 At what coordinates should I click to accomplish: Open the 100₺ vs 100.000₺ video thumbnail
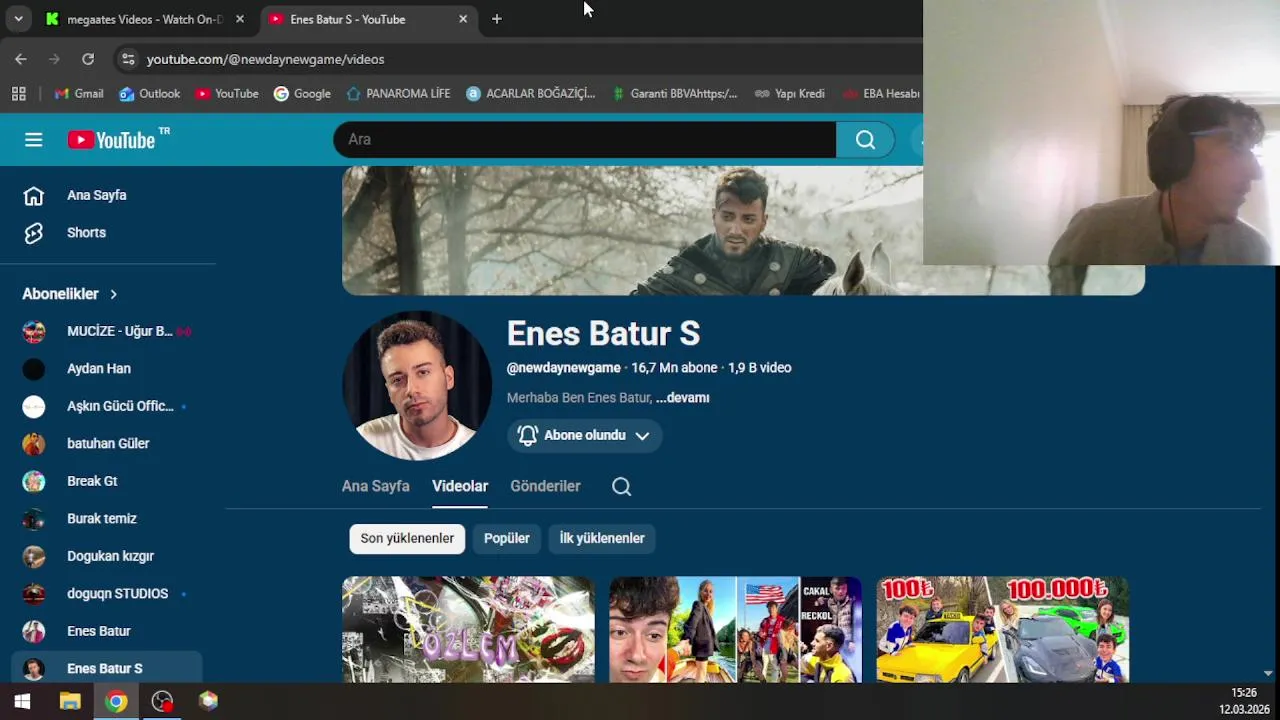pos(1002,630)
